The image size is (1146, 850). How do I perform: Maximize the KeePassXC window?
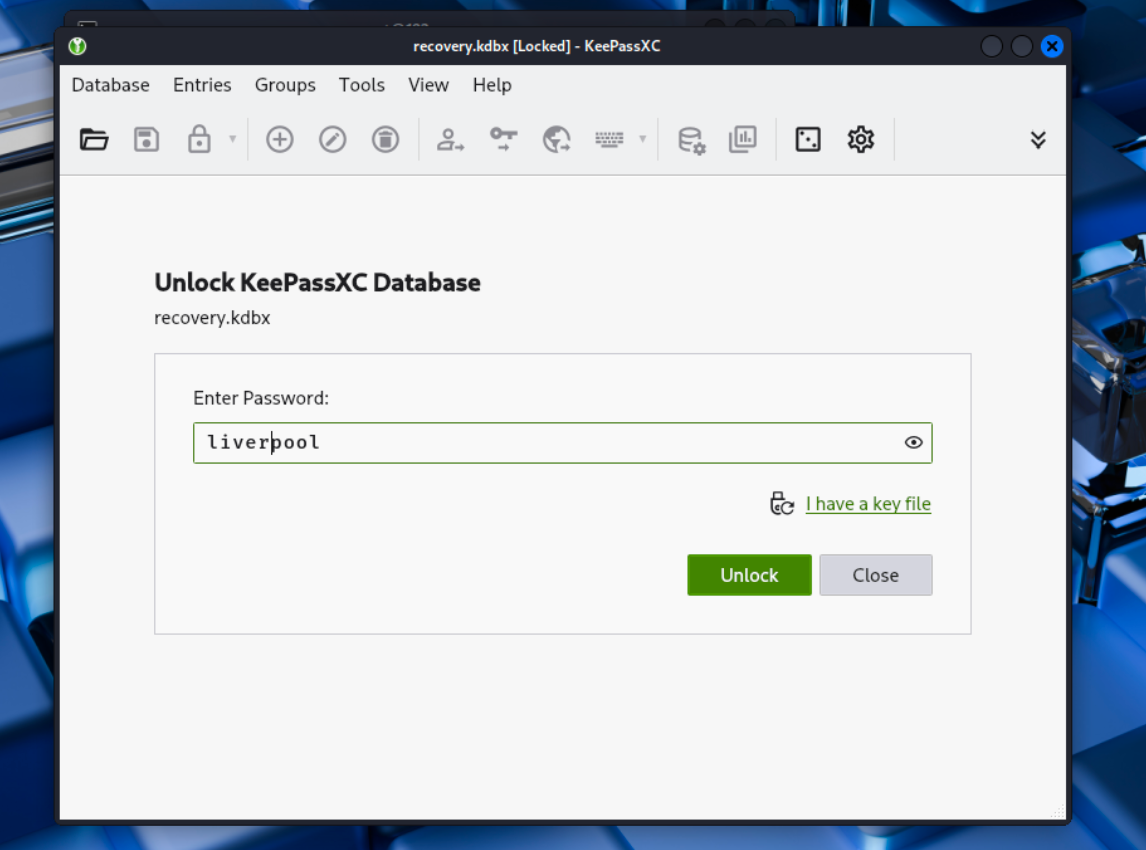pyautogui.click(x=1022, y=47)
